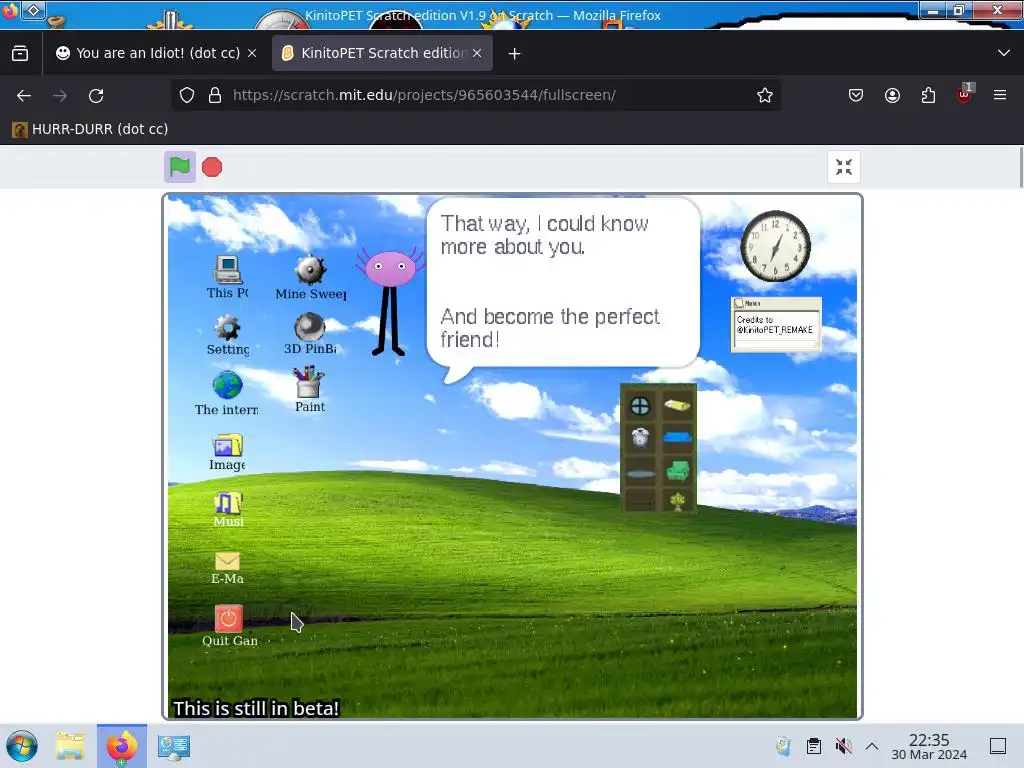Bookmark this page with the star
1024x768 pixels.
765,95
